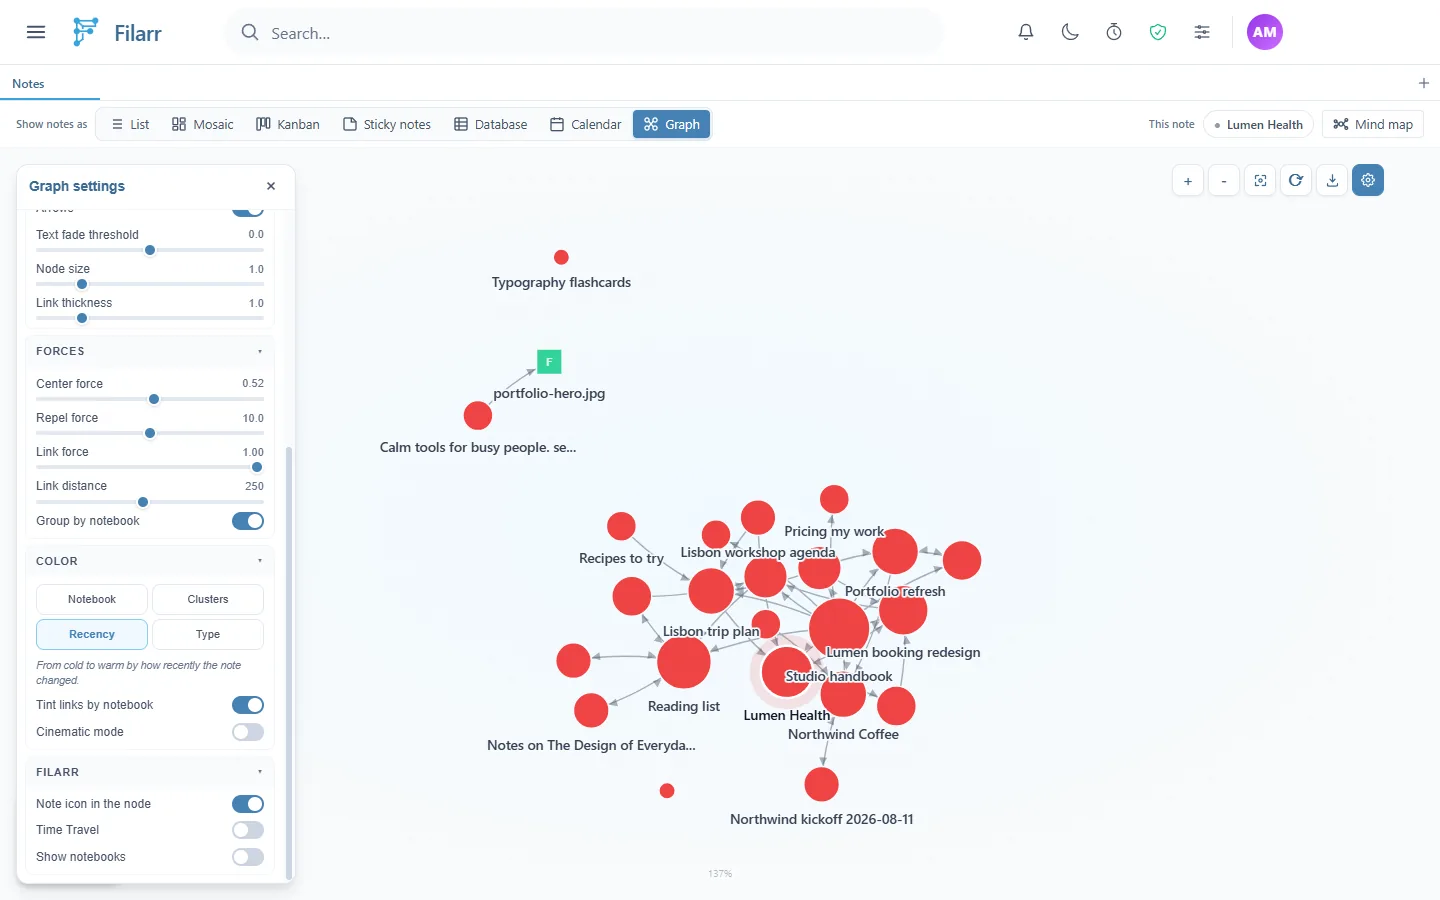Switch to Calendar view
Image resolution: width=1440 pixels, height=900 pixels.
pos(586,124)
